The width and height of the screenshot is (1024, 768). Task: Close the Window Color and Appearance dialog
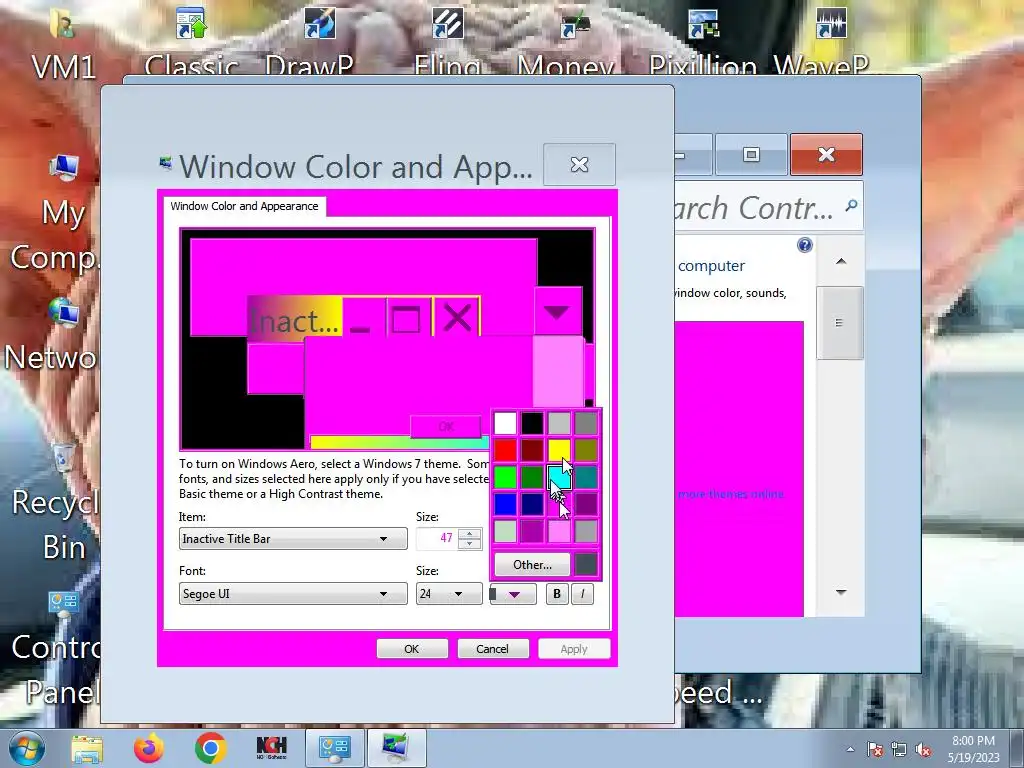(x=579, y=165)
